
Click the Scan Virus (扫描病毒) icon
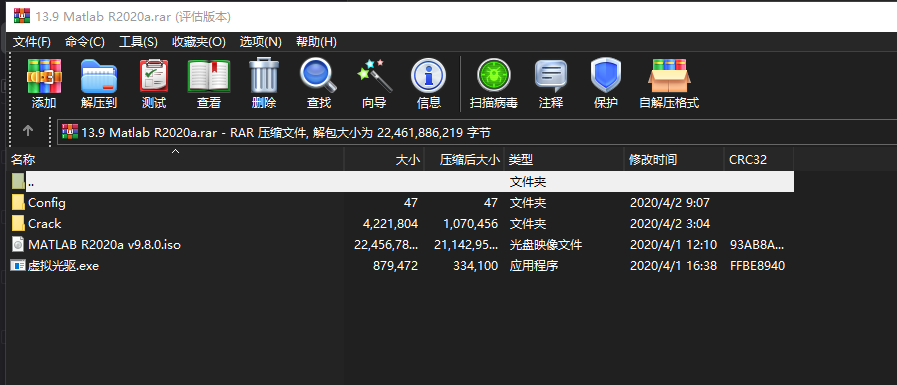pos(494,76)
